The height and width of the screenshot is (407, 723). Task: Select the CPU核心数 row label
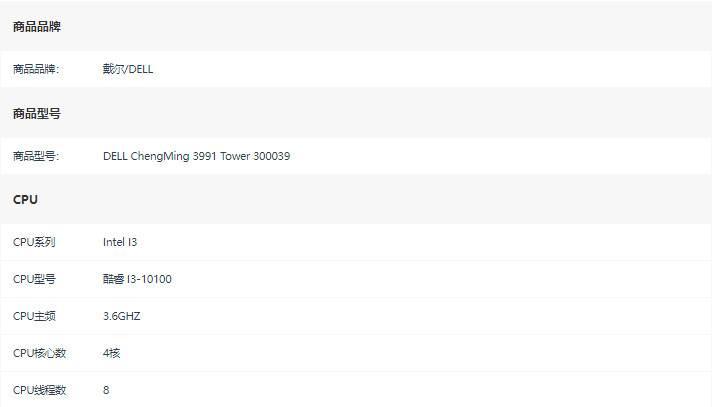coord(40,353)
